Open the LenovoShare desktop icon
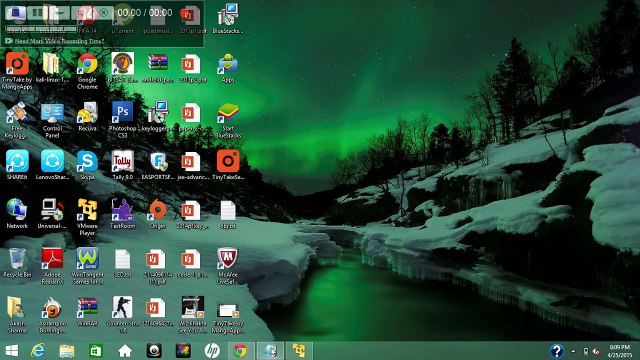This screenshot has height=360, width=640. click(x=52, y=164)
